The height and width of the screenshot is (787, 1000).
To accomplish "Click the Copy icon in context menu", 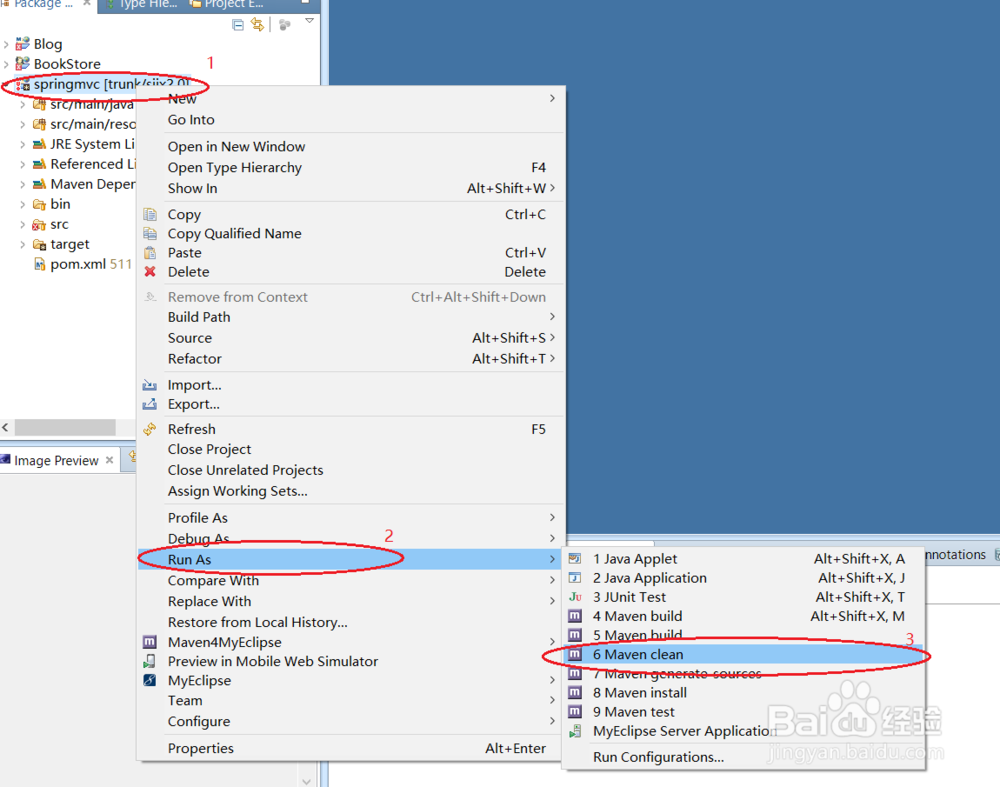I will 150,214.
